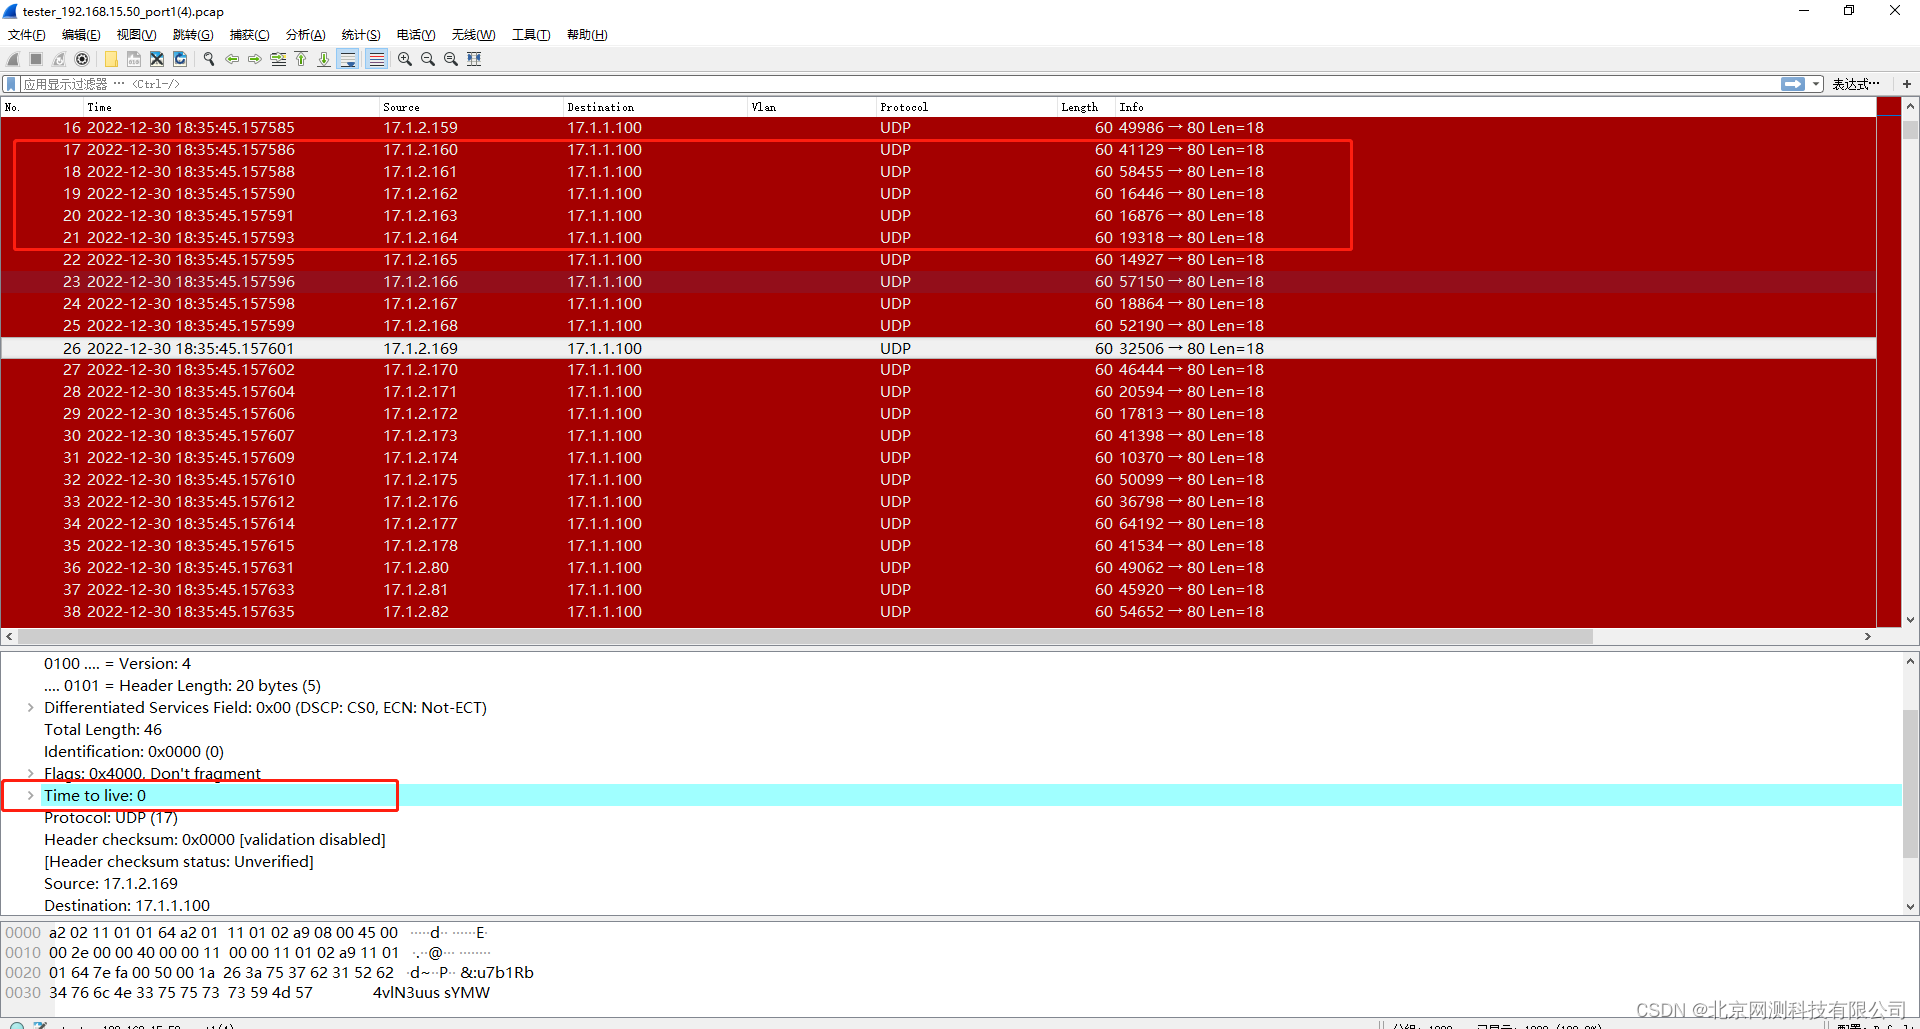Sort by the Destination column header
1920x1029 pixels.
tap(655, 107)
